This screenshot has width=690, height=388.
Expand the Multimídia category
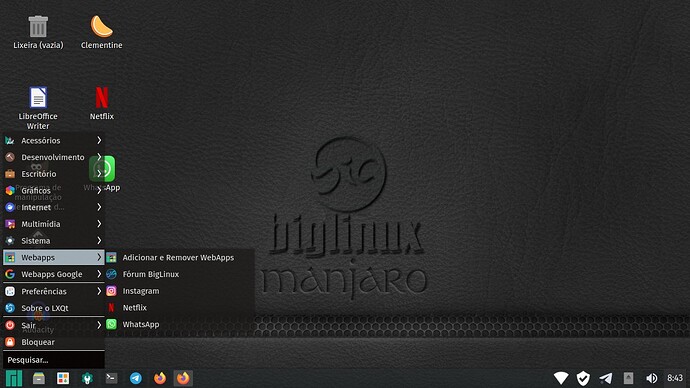pos(54,224)
